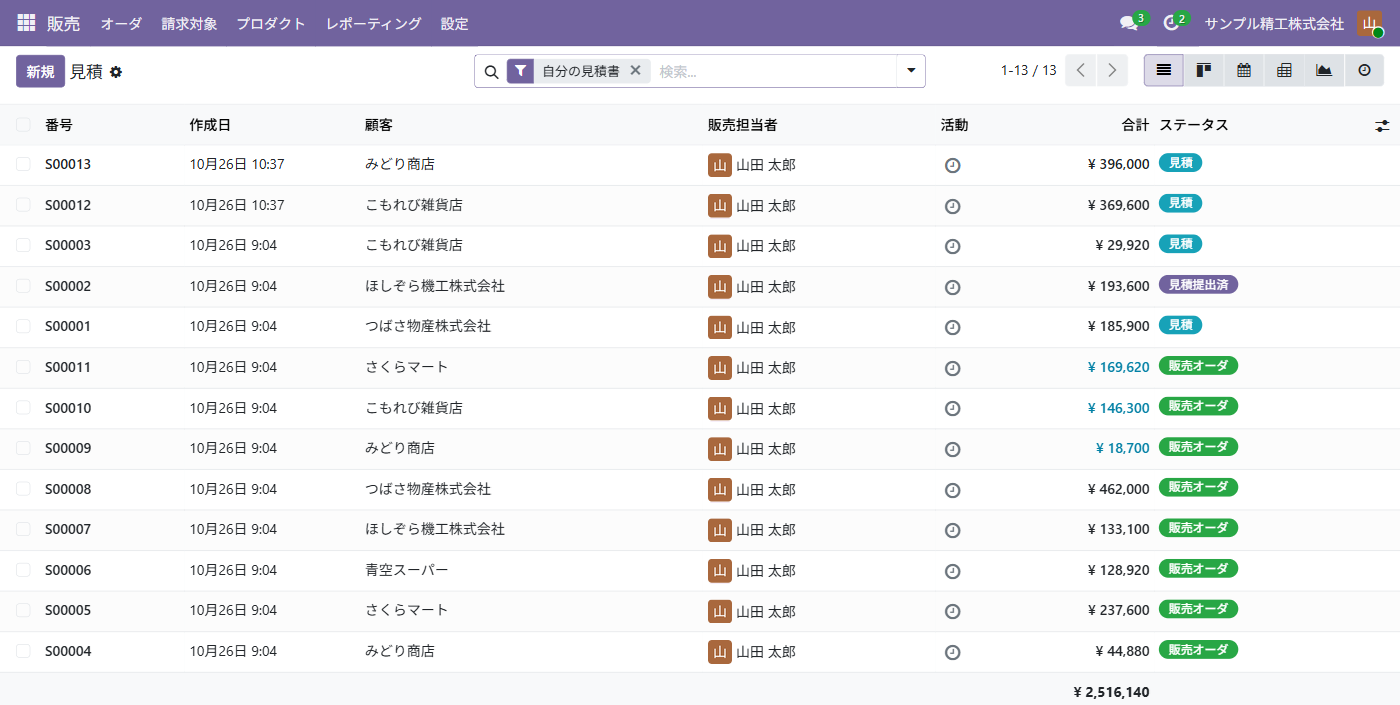This screenshot has height=705, width=1400.
Task: Check the box for order S00002
Action: 23,286
